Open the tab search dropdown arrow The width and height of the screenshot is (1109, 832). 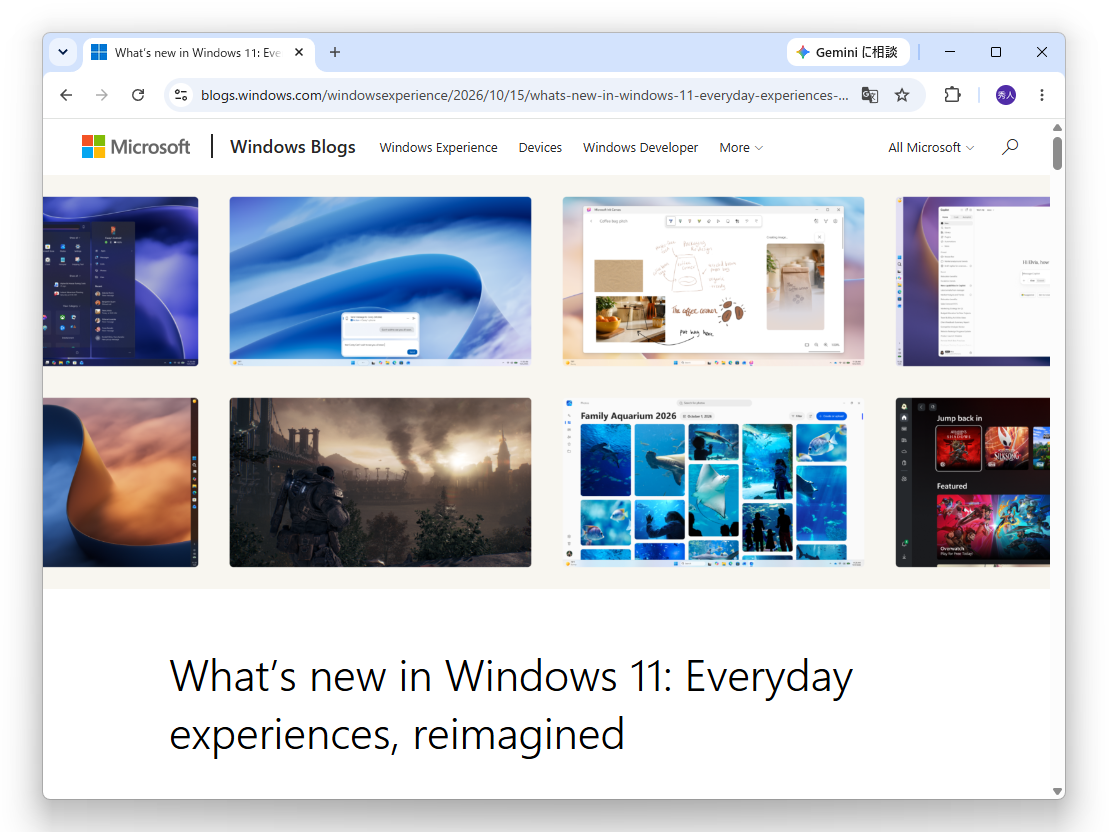[x=63, y=52]
